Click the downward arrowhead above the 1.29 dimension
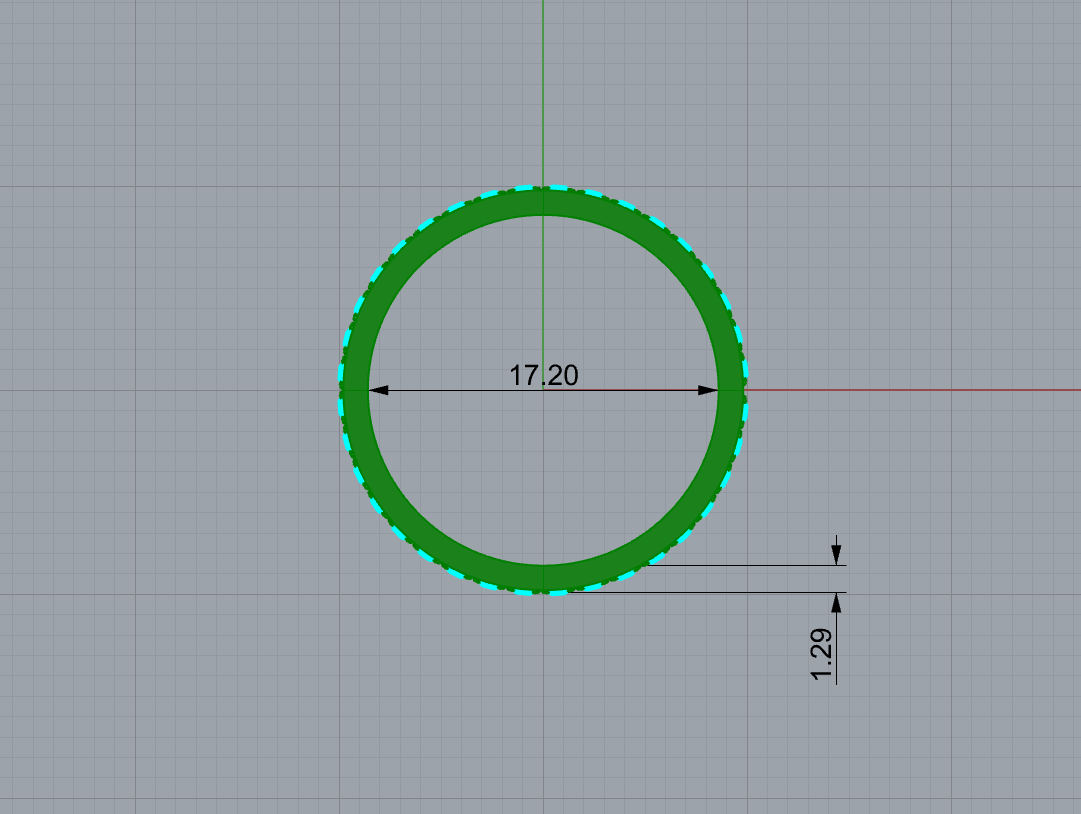This screenshot has width=1081, height=814. click(x=836, y=555)
